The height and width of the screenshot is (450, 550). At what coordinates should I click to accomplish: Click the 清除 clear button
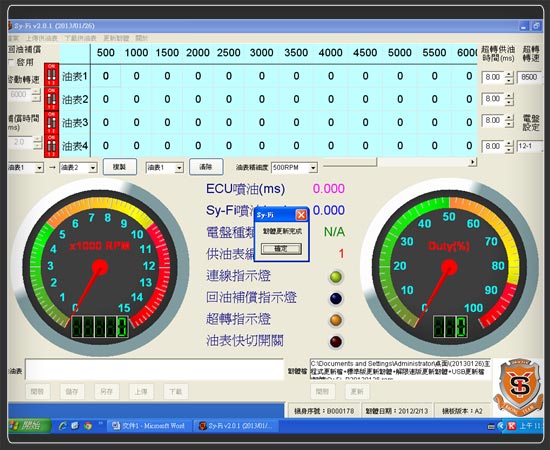pyautogui.click(x=206, y=167)
